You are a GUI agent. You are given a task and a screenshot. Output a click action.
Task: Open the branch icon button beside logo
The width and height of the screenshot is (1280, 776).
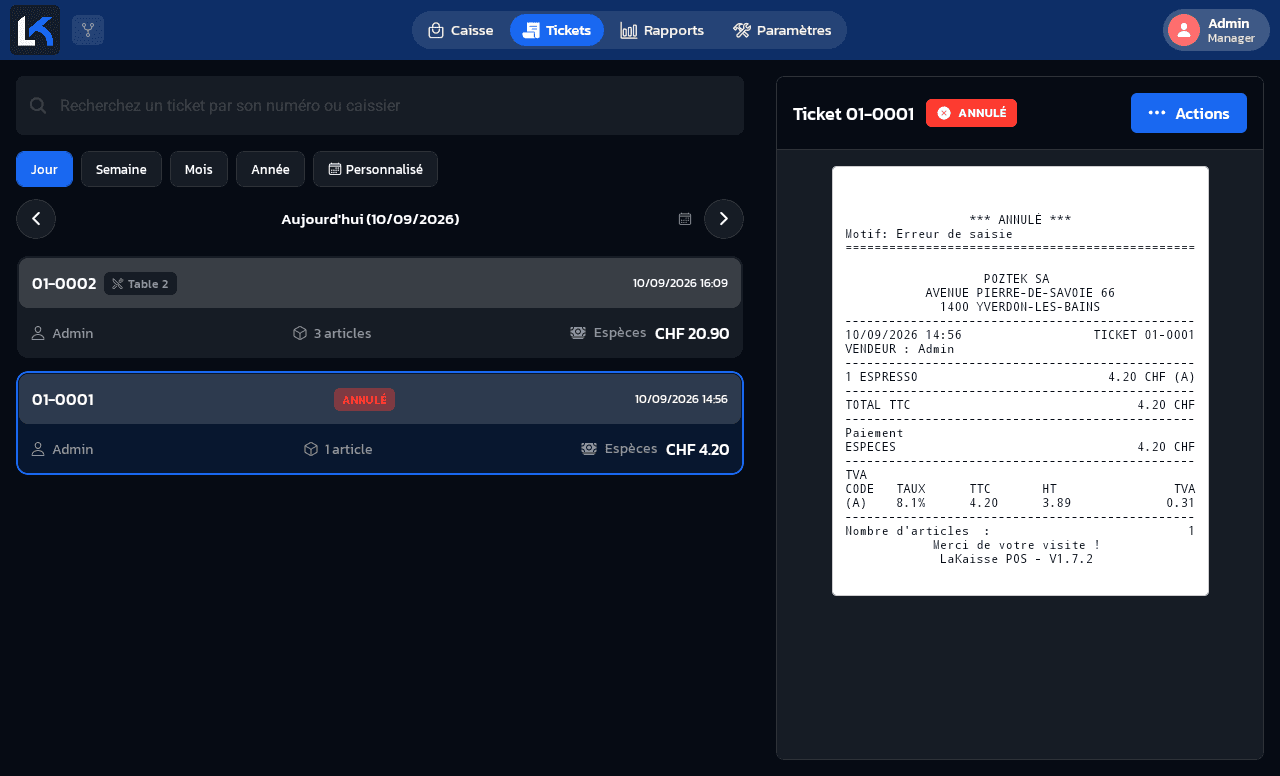tap(88, 30)
